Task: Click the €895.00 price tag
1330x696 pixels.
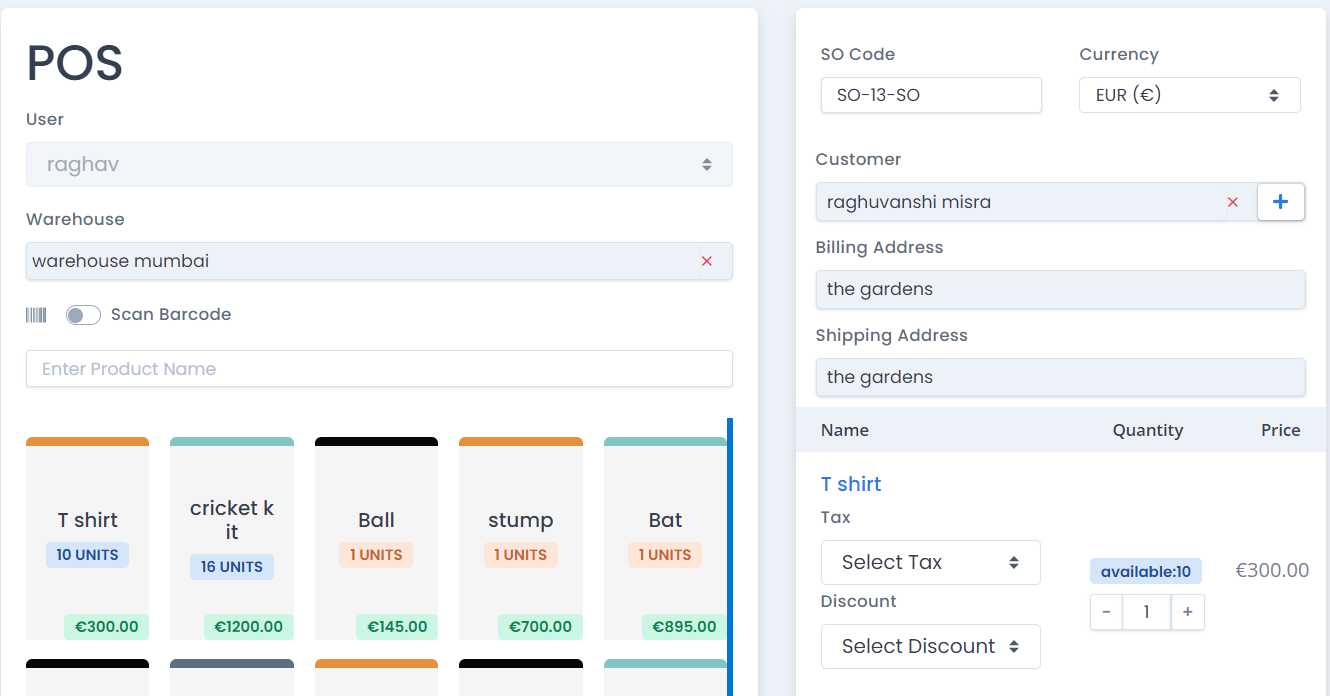Action: [685, 627]
